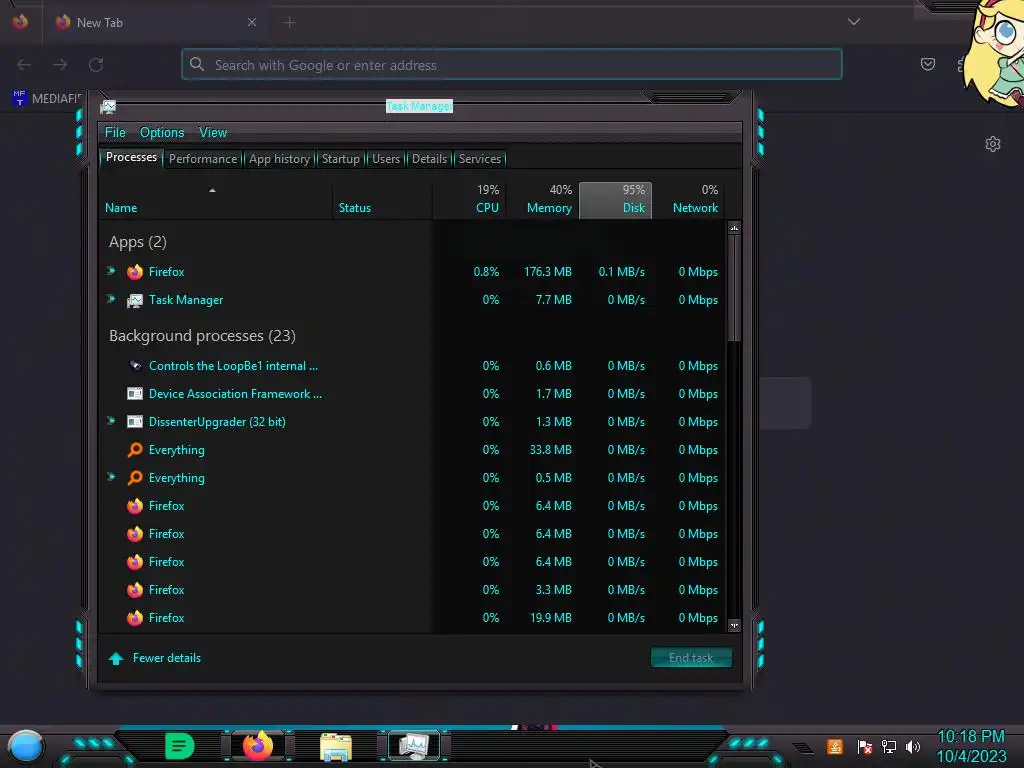Select the DissenterUpgrader (32 bit) row name
Viewport: 1024px width, 768px height.
pos(217,422)
